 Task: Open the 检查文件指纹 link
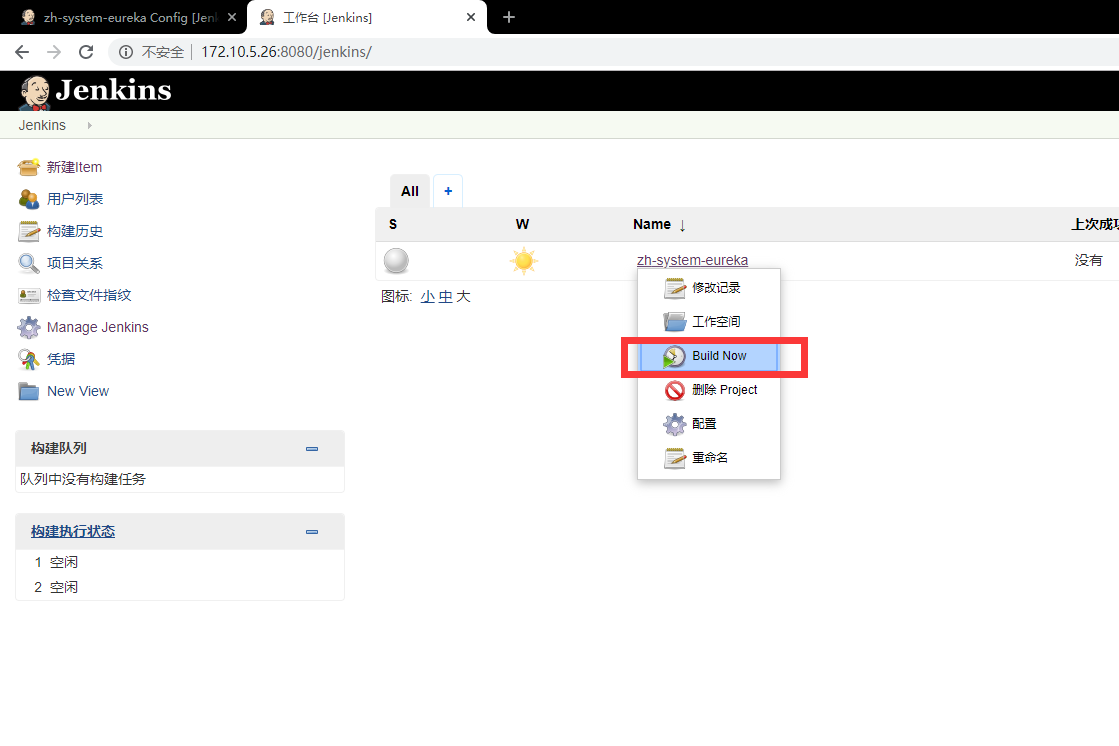click(x=89, y=296)
